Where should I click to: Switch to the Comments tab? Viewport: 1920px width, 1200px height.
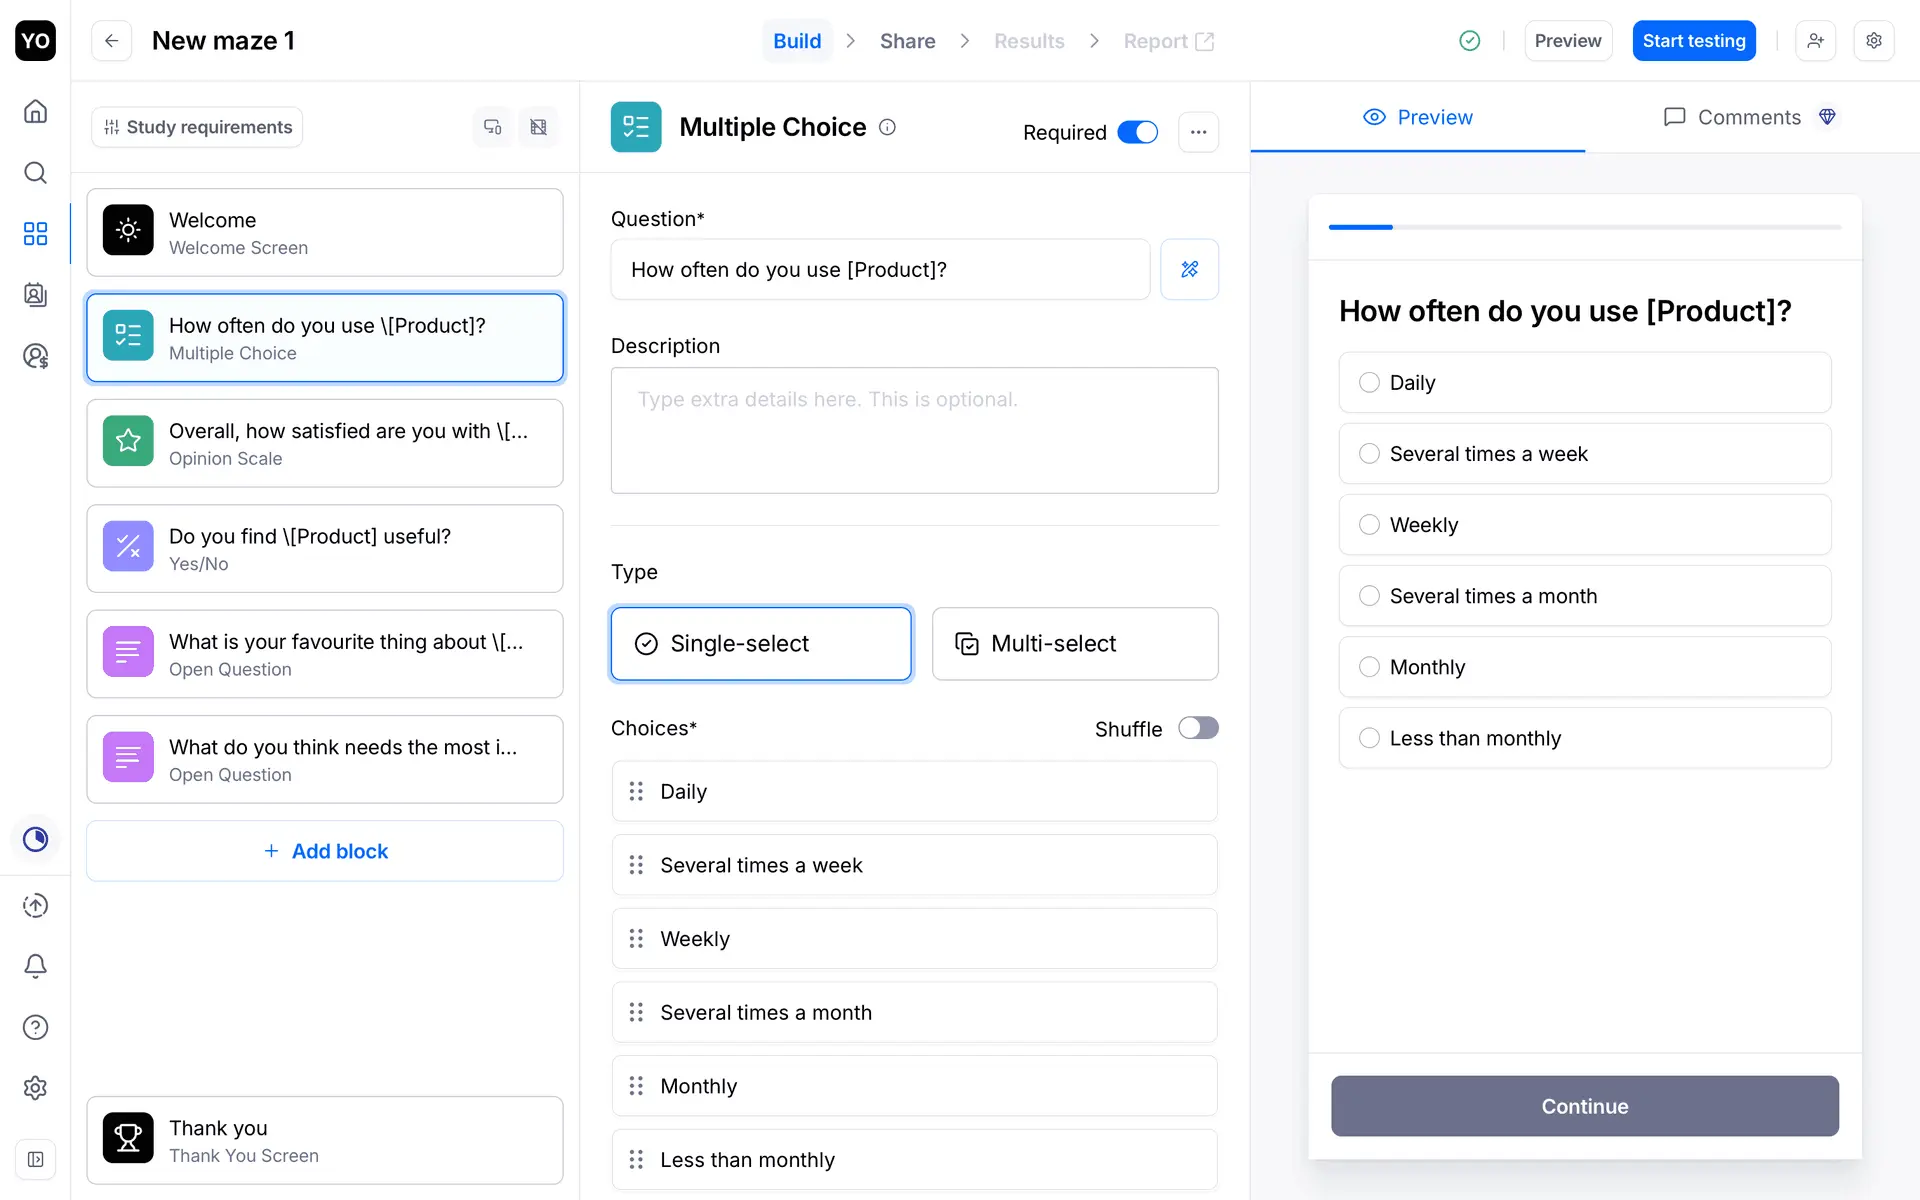[1749, 117]
